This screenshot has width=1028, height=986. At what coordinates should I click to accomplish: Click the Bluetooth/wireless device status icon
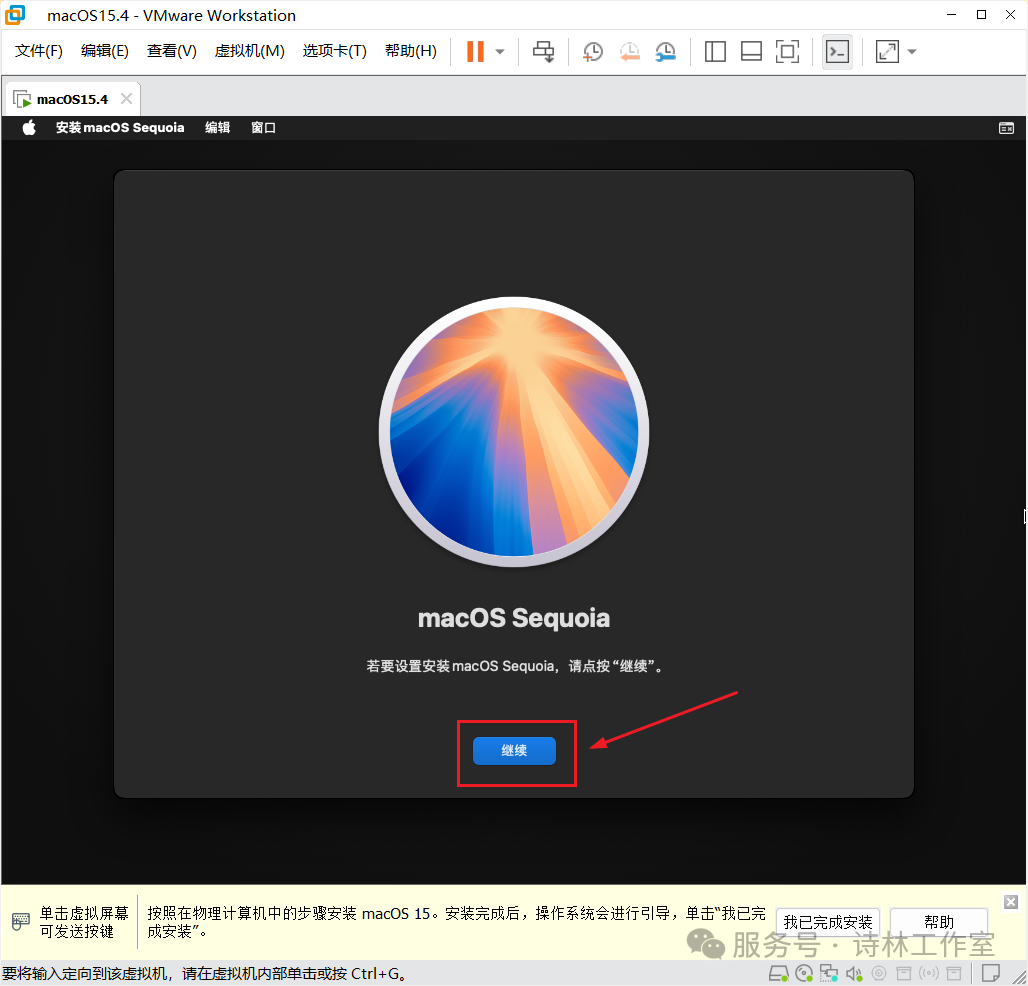coord(929,974)
